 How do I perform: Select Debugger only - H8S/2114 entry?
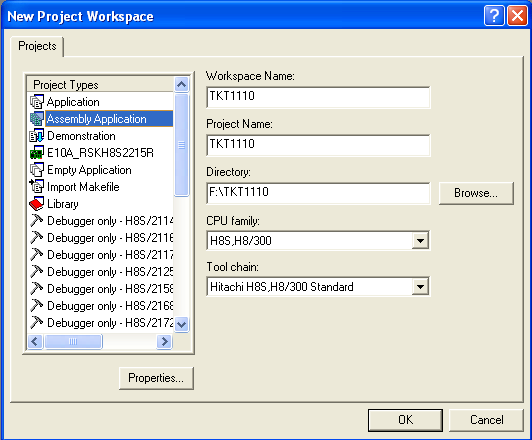110,221
